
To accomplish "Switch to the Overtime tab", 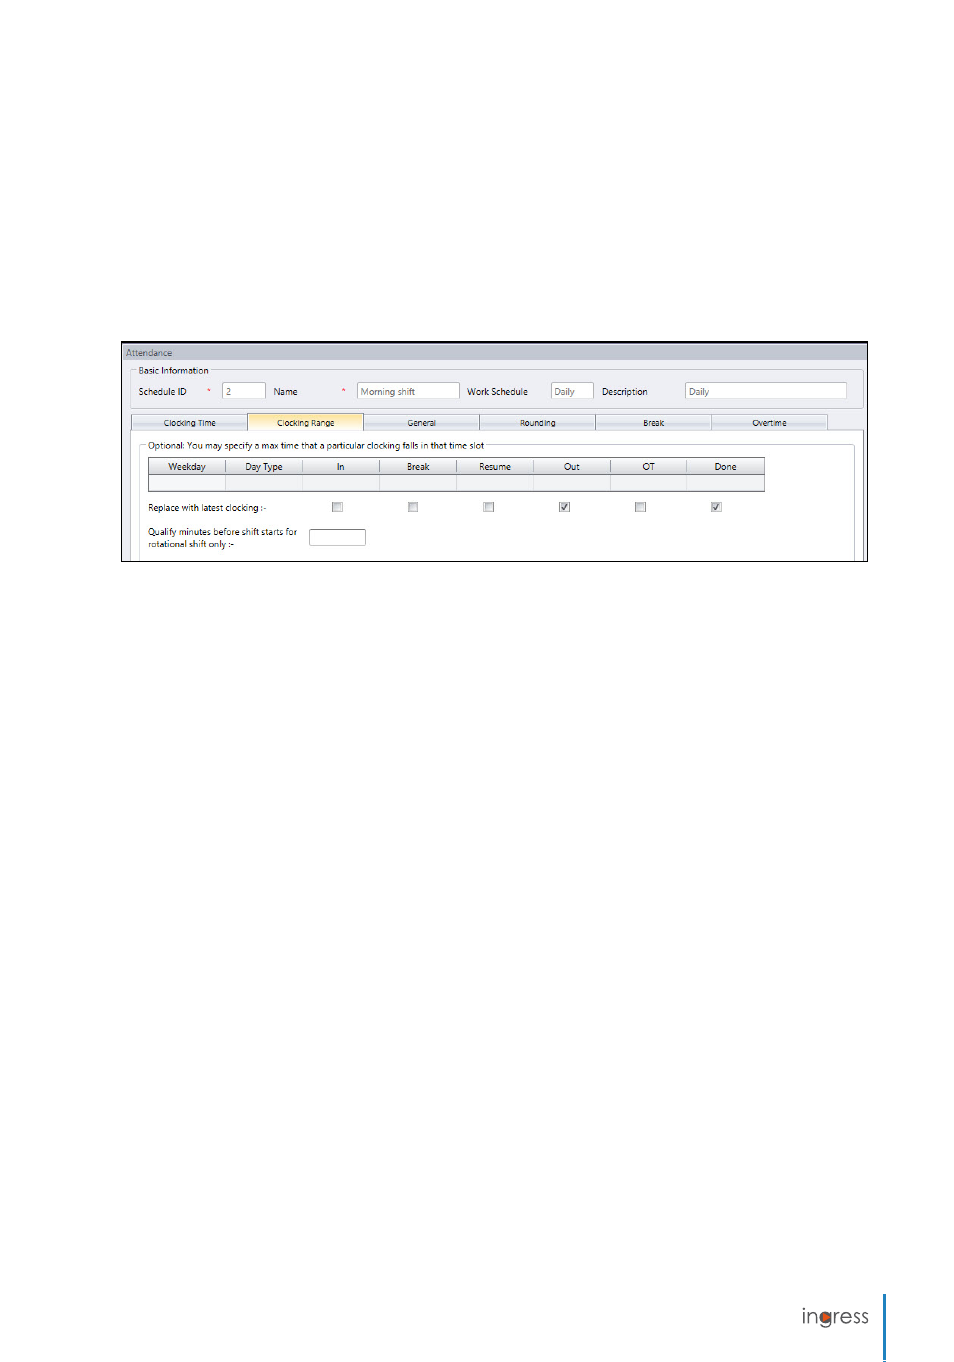I will click(x=769, y=423).
